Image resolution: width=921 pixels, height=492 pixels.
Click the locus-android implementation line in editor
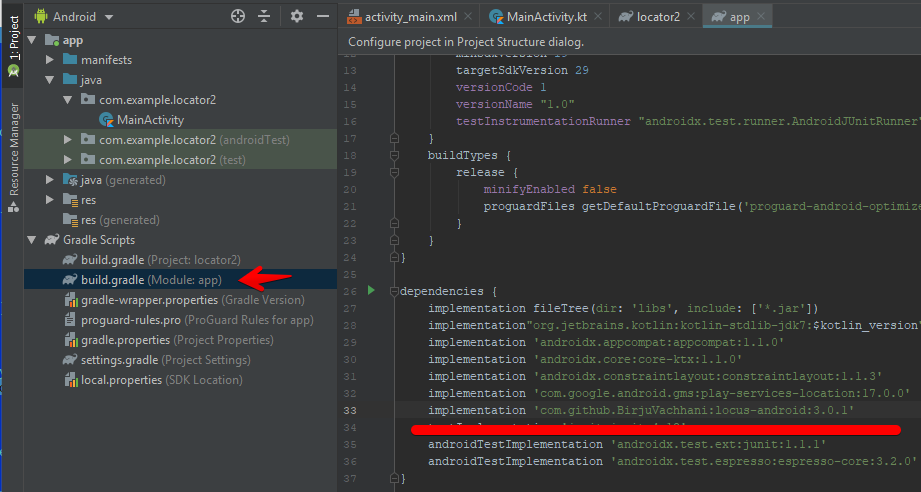click(x=640, y=410)
